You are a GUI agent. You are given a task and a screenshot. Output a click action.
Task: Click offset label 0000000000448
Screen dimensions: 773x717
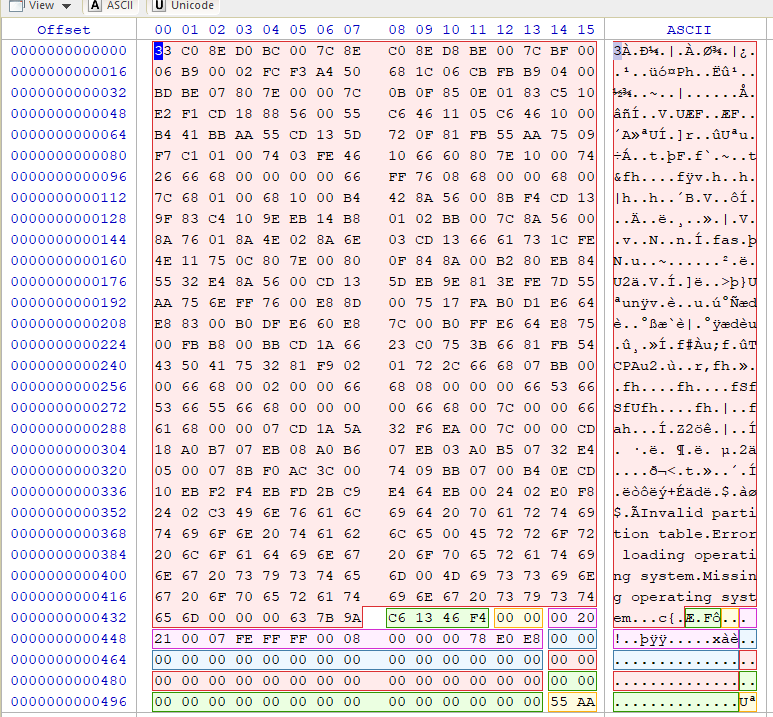[69, 639]
